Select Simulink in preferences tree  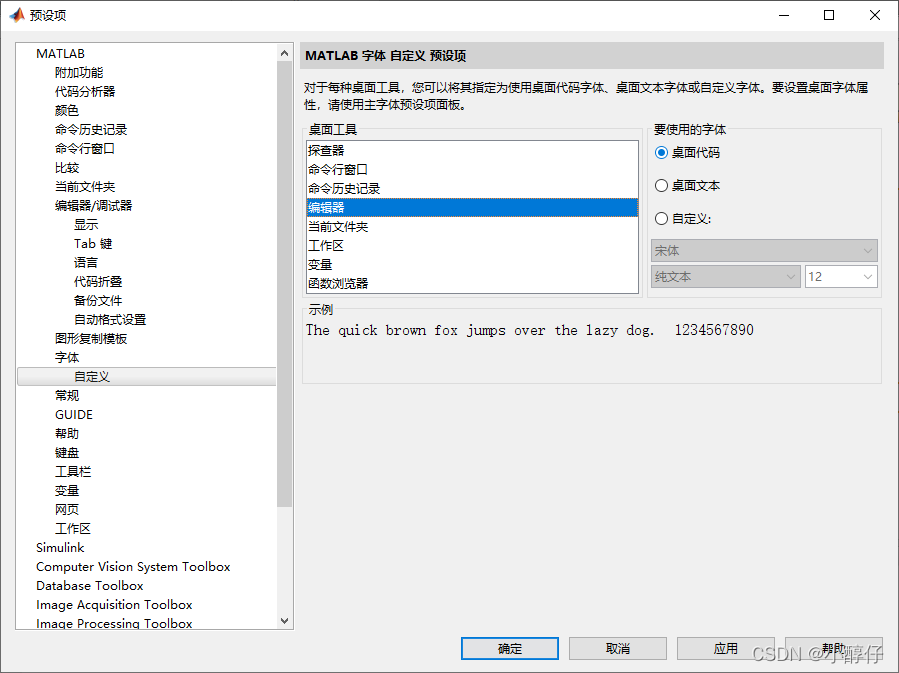click(60, 547)
